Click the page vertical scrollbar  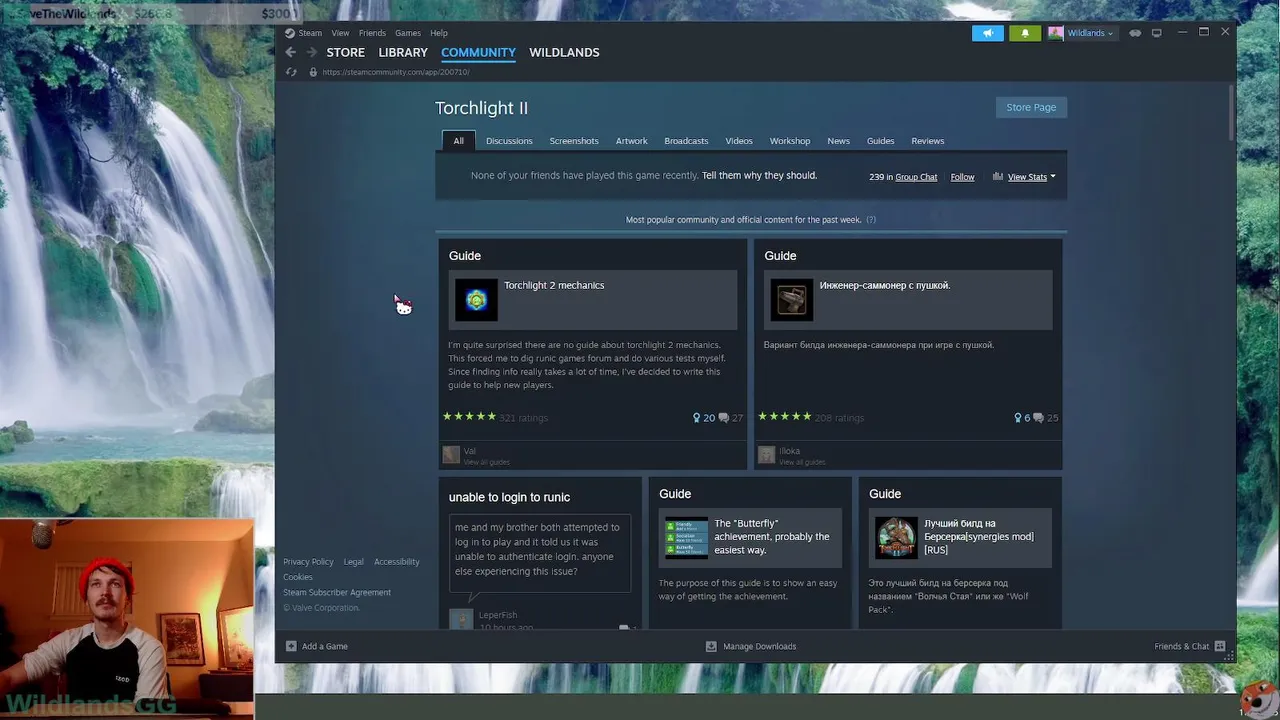[x=1233, y=112]
